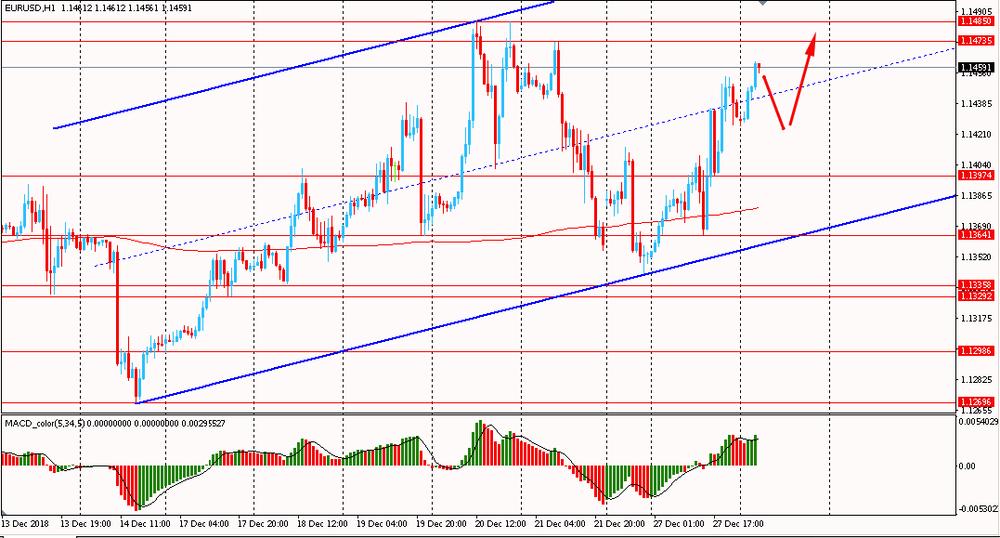Select the 1.13641 red price label
This screenshot has height=538, width=1000.
[976, 235]
